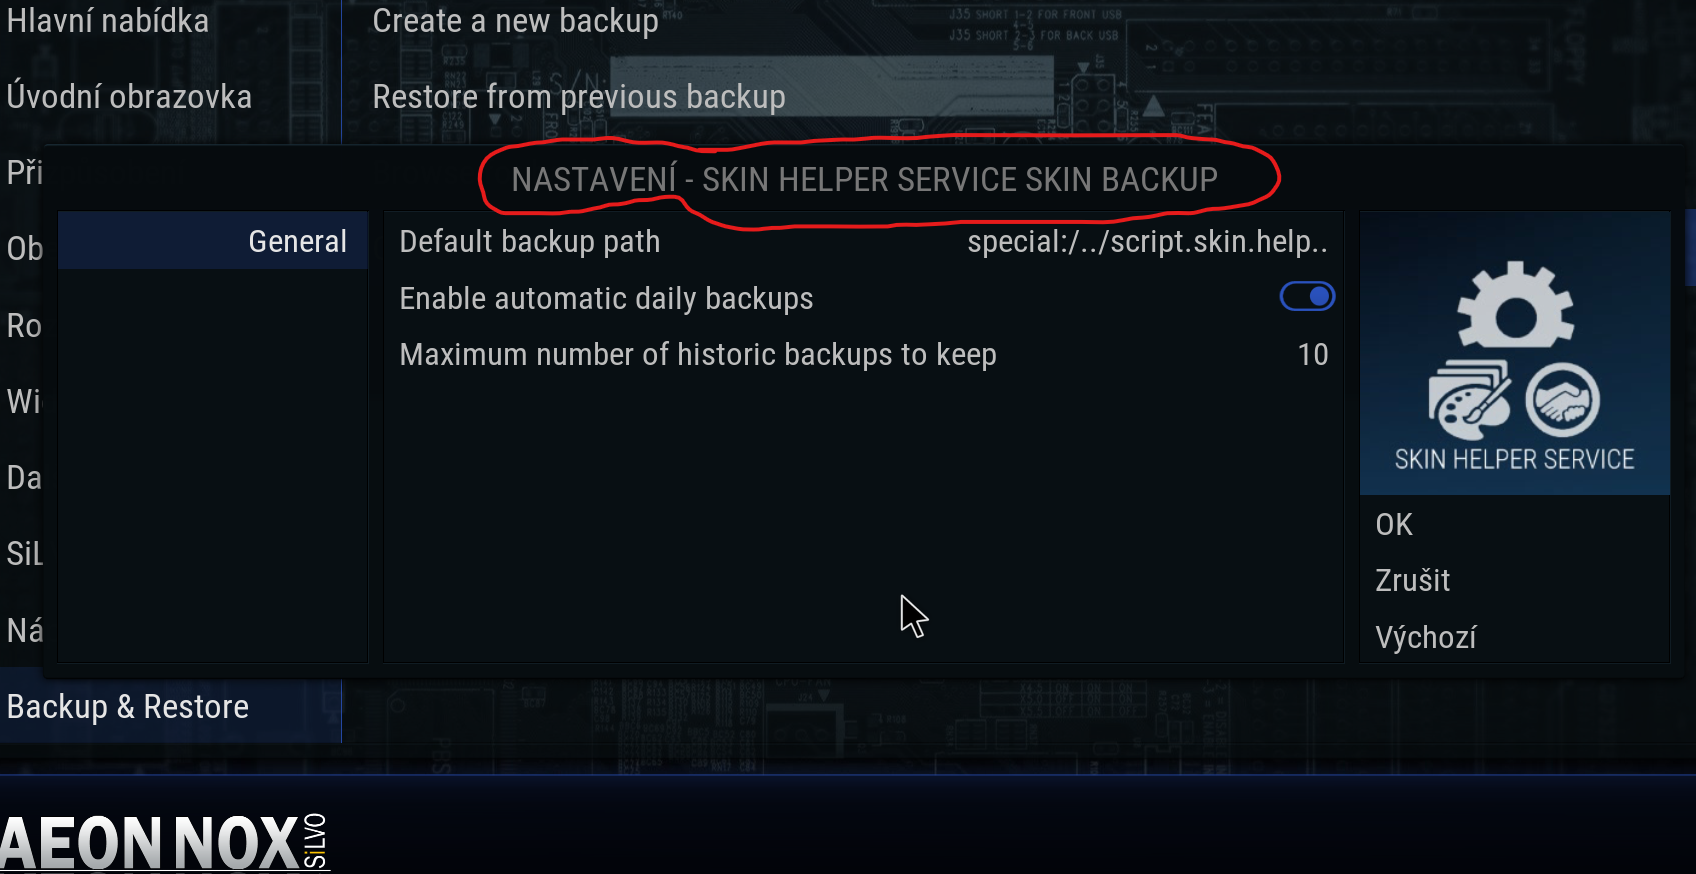Adjust Maximum number of historic backups value 10
This screenshot has height=874, width=1696.
1313,355
